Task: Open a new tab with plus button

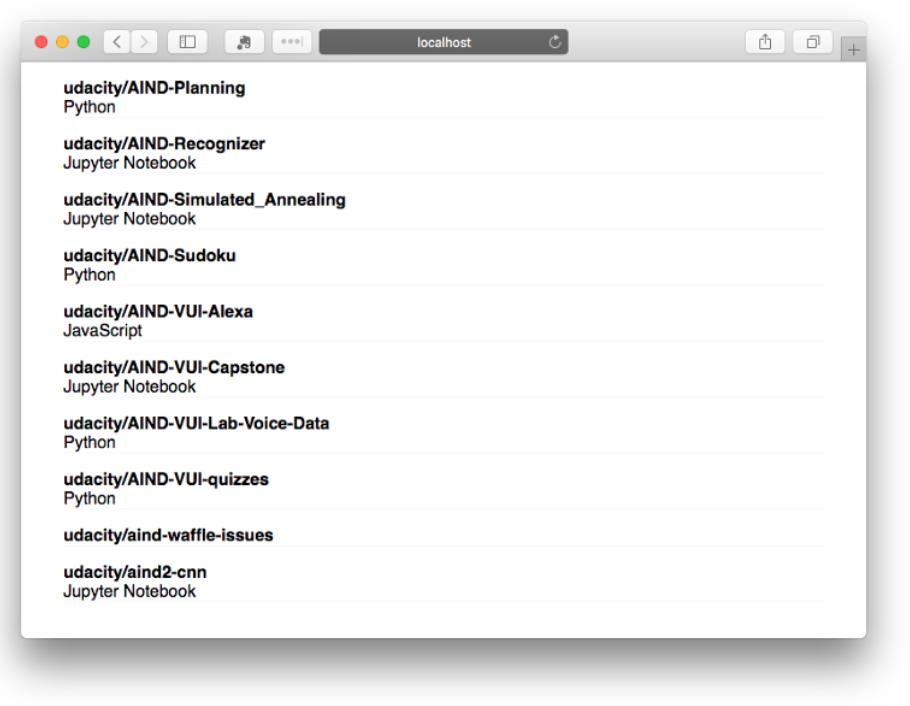Action: point(853,50)
